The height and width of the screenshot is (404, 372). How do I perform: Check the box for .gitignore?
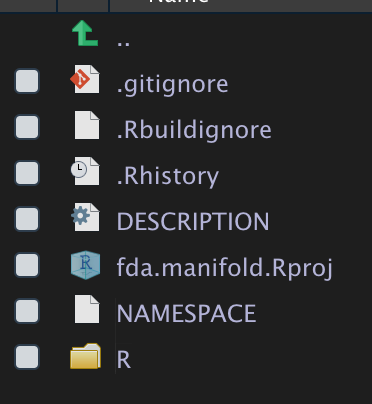click(27, 81)
